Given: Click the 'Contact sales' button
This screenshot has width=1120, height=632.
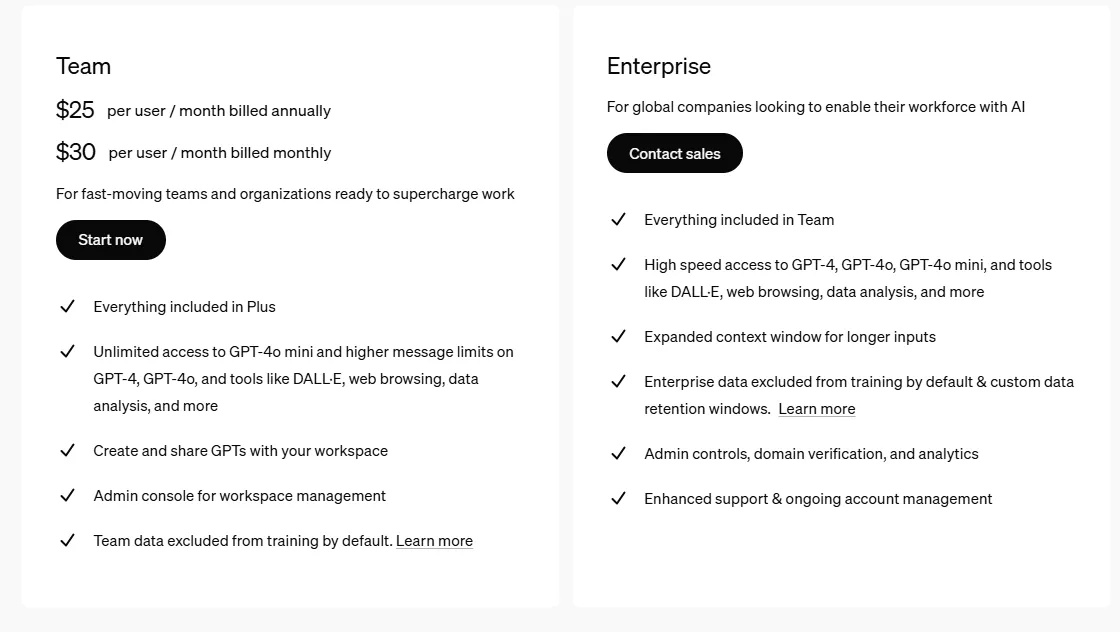Looking at the screenshot, I should click(x=674, y=153).
